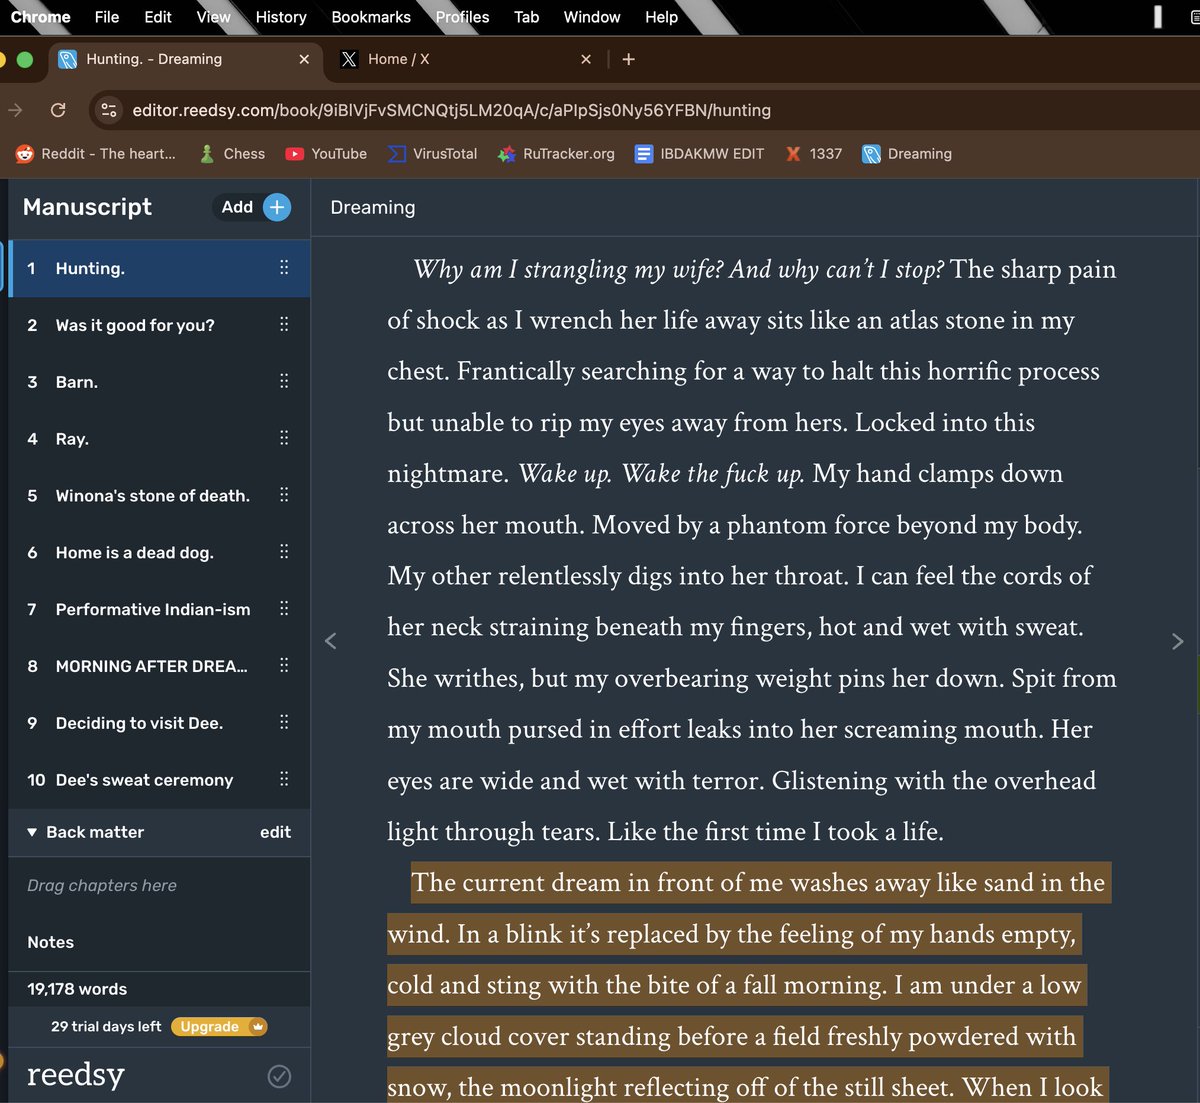Screen dimensions: 1200x1103
Task: Click the 19,178 words count
Action: tap(77, 989)
